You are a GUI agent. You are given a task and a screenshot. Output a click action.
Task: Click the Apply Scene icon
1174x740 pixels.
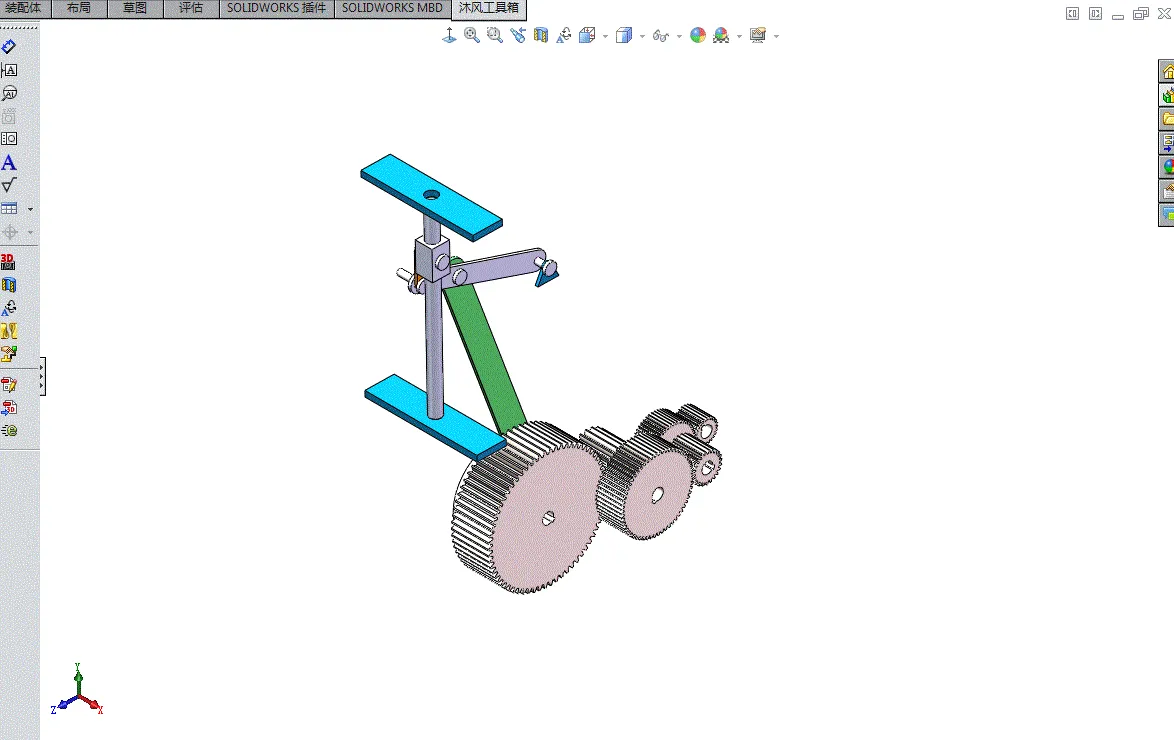click(x=721, y=35)
